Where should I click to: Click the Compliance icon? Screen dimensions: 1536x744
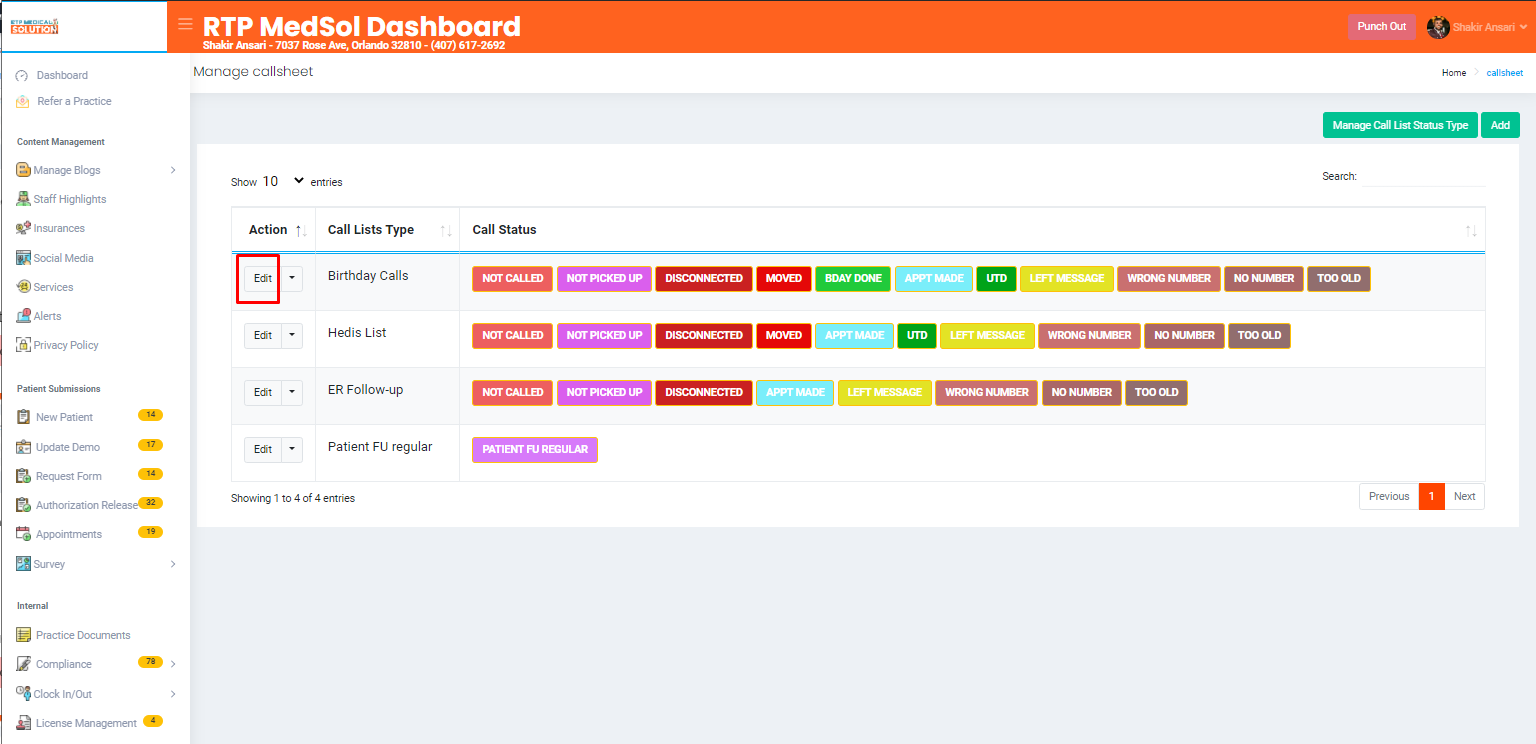[x=23, y=664]
